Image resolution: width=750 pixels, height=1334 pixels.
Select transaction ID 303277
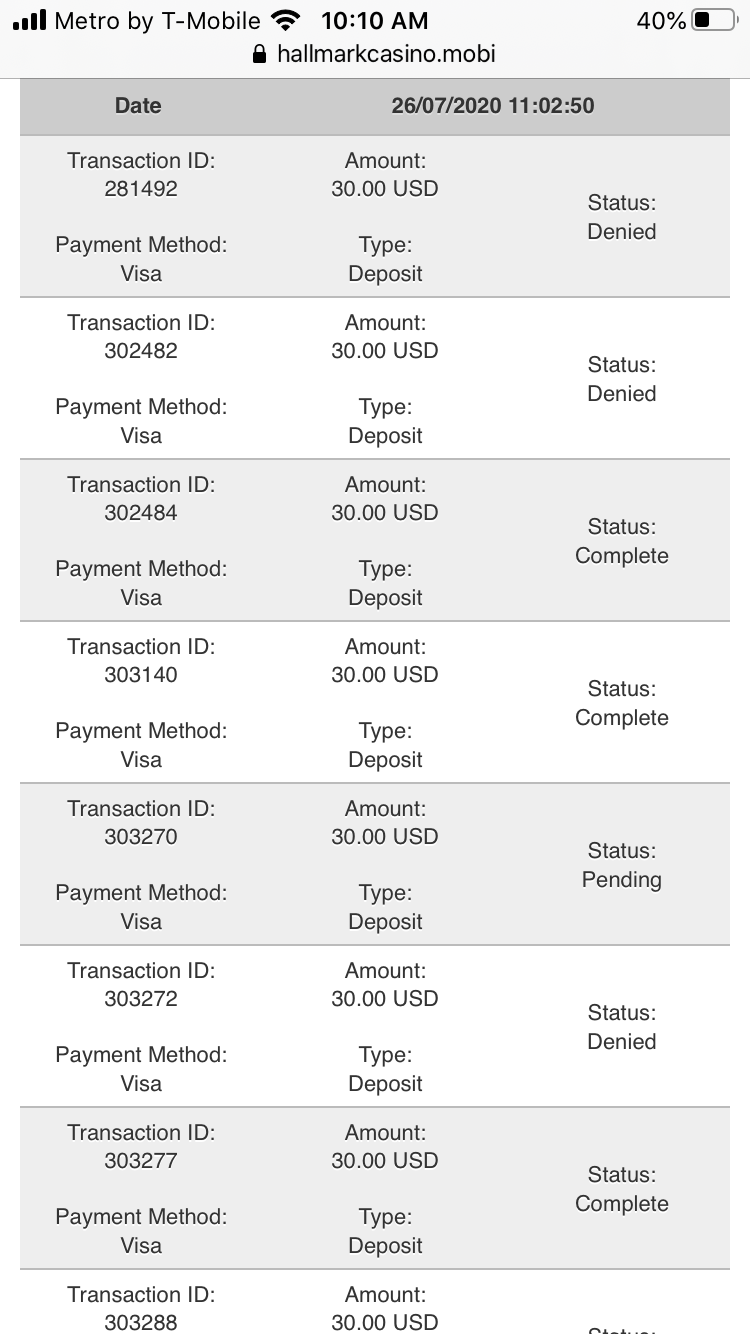141,1161
